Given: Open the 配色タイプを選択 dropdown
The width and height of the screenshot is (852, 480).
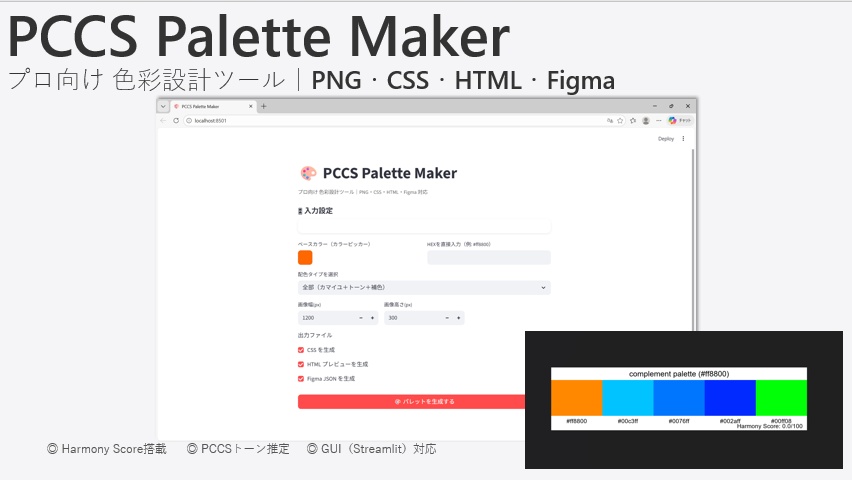Looking at the screenshot, I should [424, 288].
